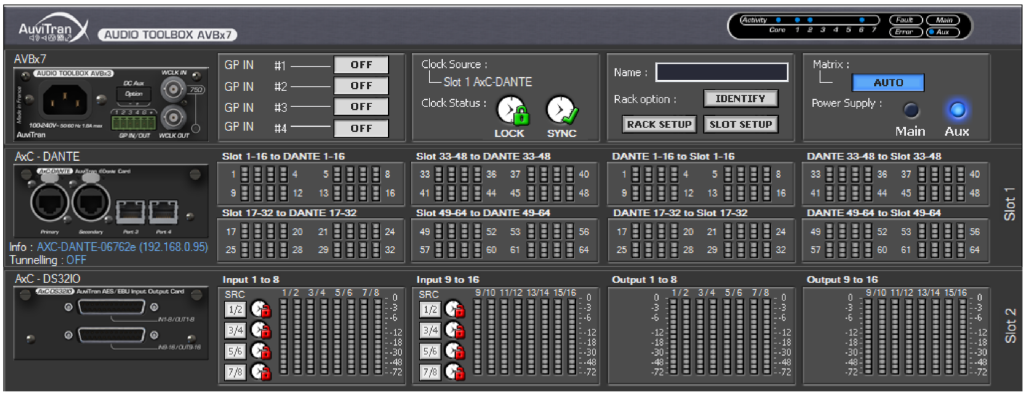1024x395 pixels.
Task: Open SLOT SETUP
Action: click(x=741, y=124)
